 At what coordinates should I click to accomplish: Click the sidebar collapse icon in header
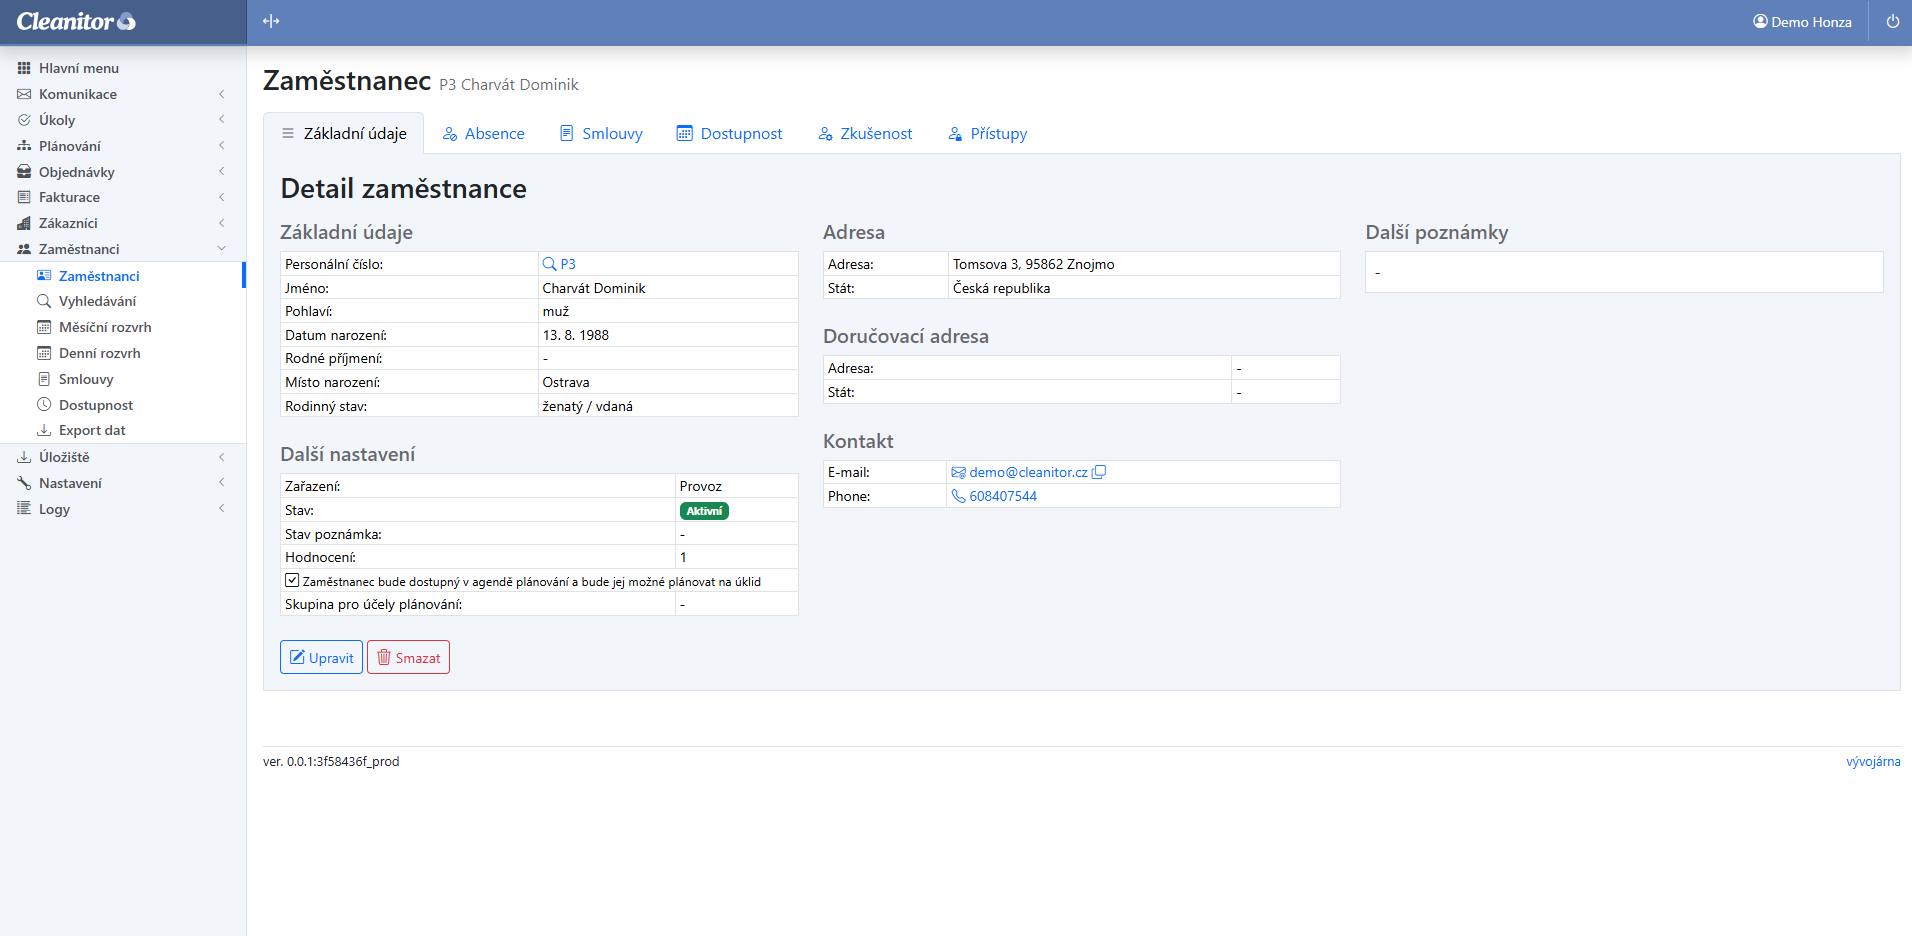(x=271, y=21)
